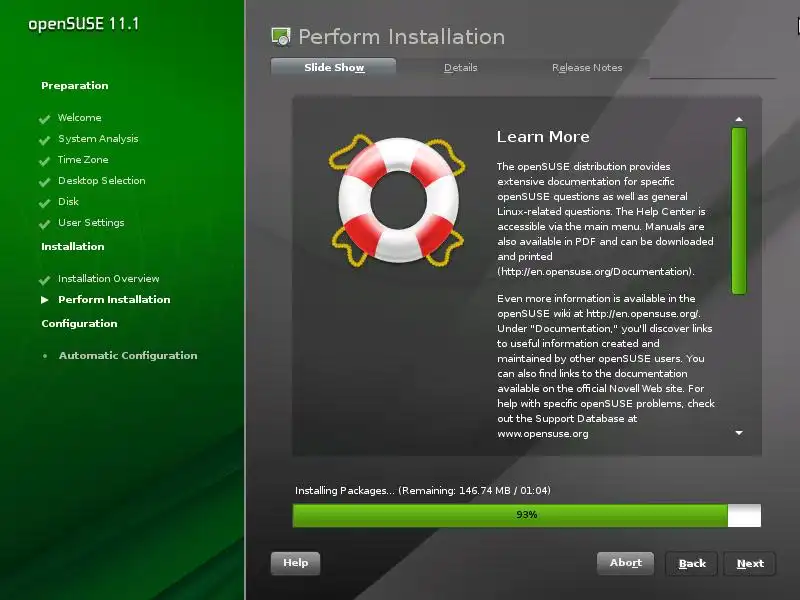
Task: Click the checkmark beside Disk
Action: [x=45, y=202]
